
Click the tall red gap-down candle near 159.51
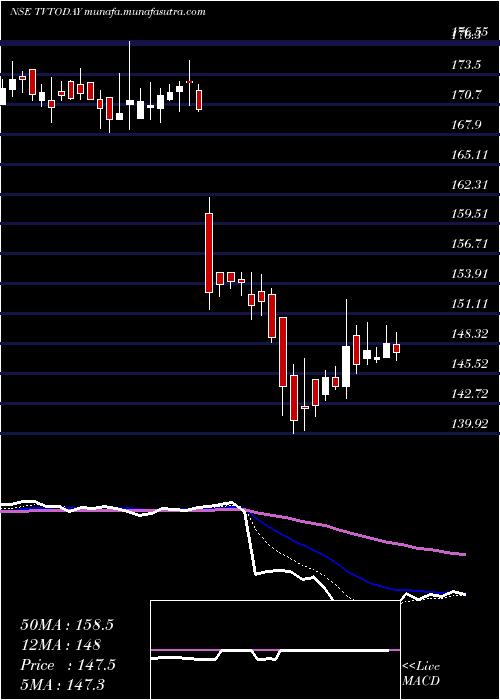(209, 253)
